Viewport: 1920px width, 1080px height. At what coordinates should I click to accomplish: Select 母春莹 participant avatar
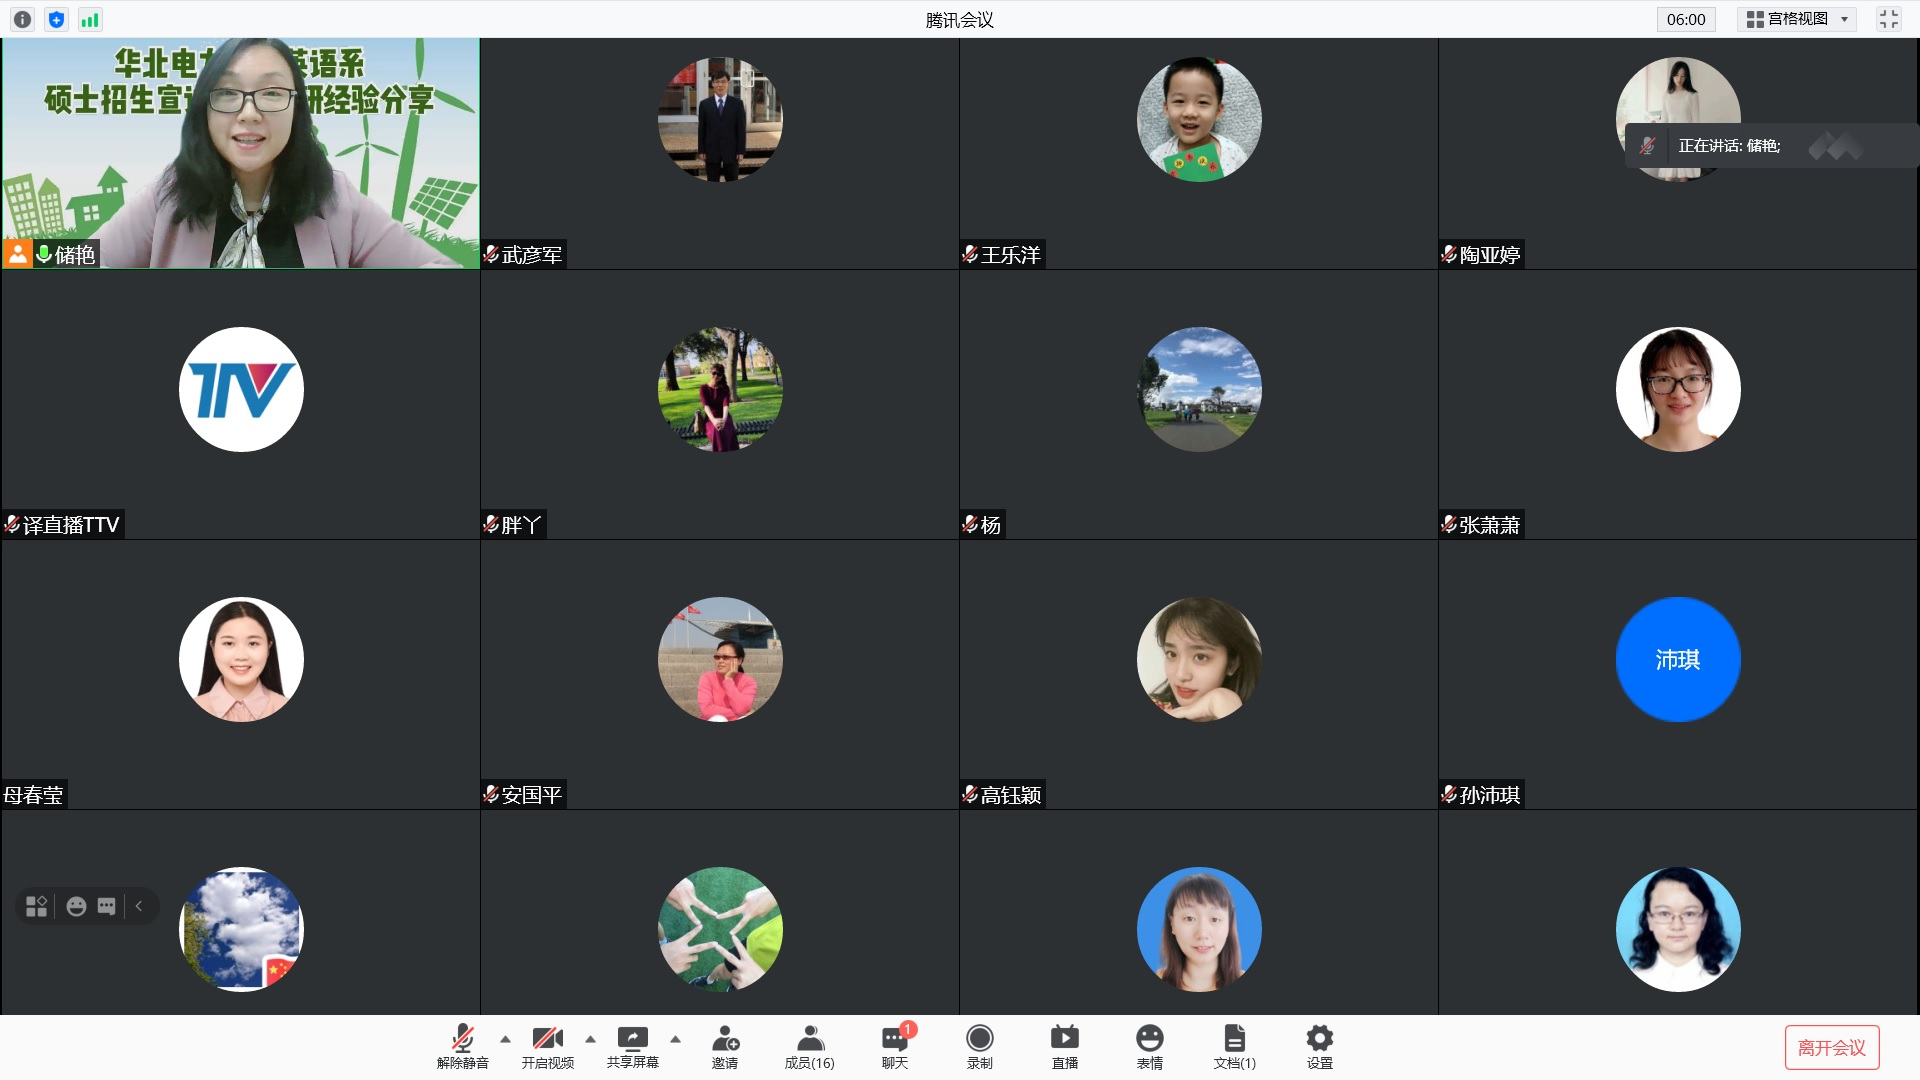(241, 659)
